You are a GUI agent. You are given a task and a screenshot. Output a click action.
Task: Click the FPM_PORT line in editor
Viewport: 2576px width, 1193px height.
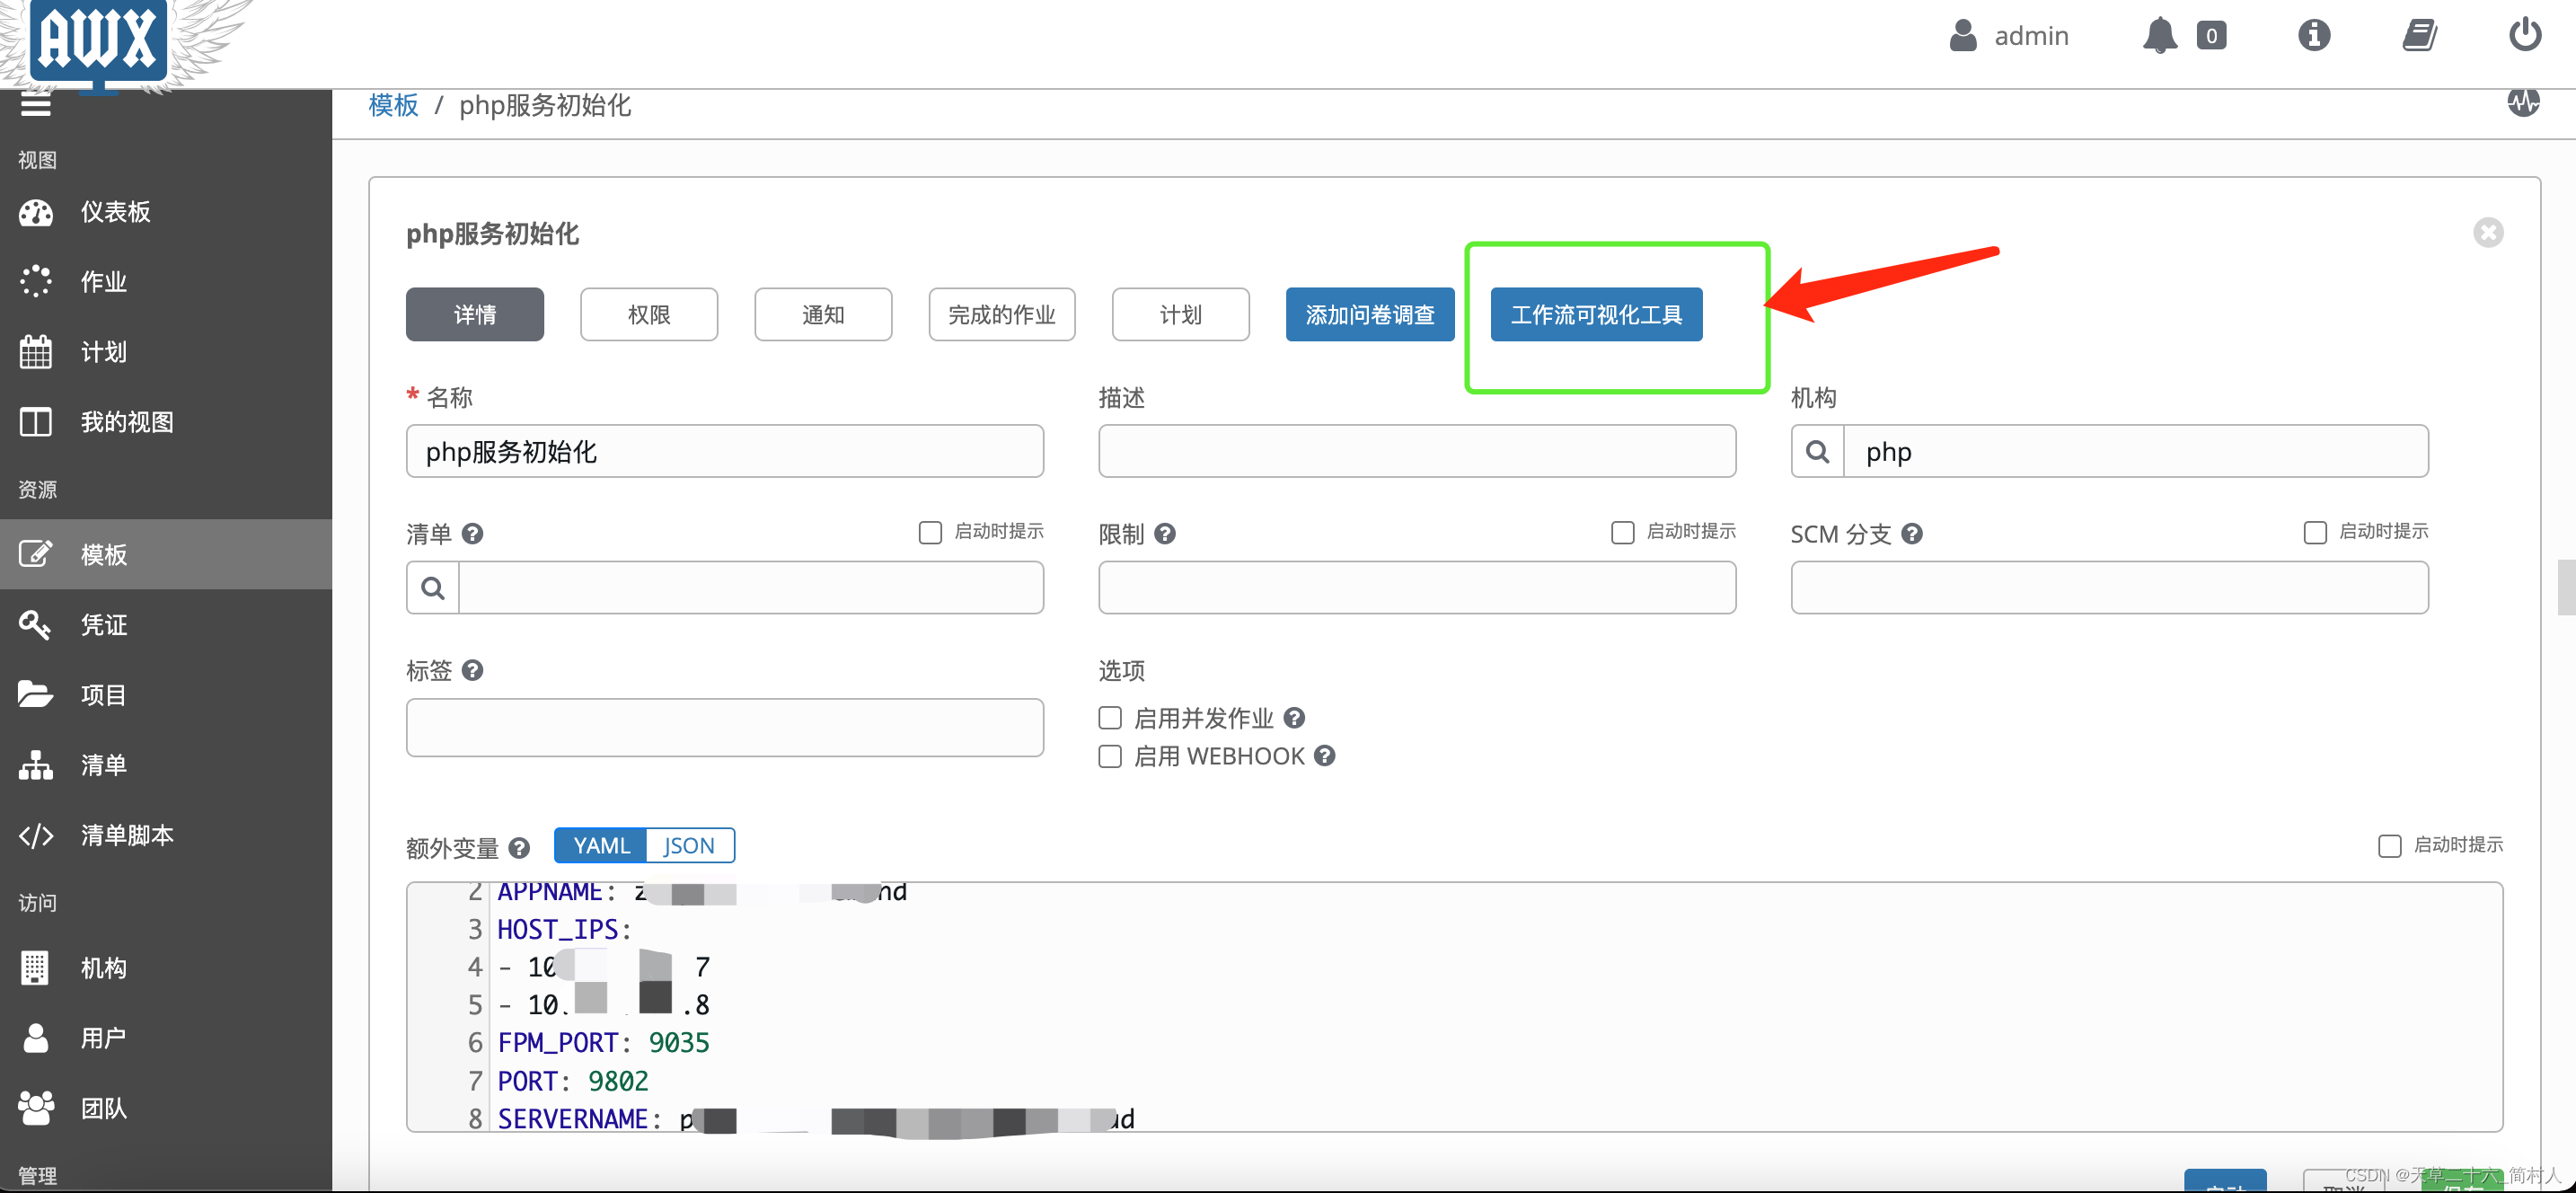604,1043
